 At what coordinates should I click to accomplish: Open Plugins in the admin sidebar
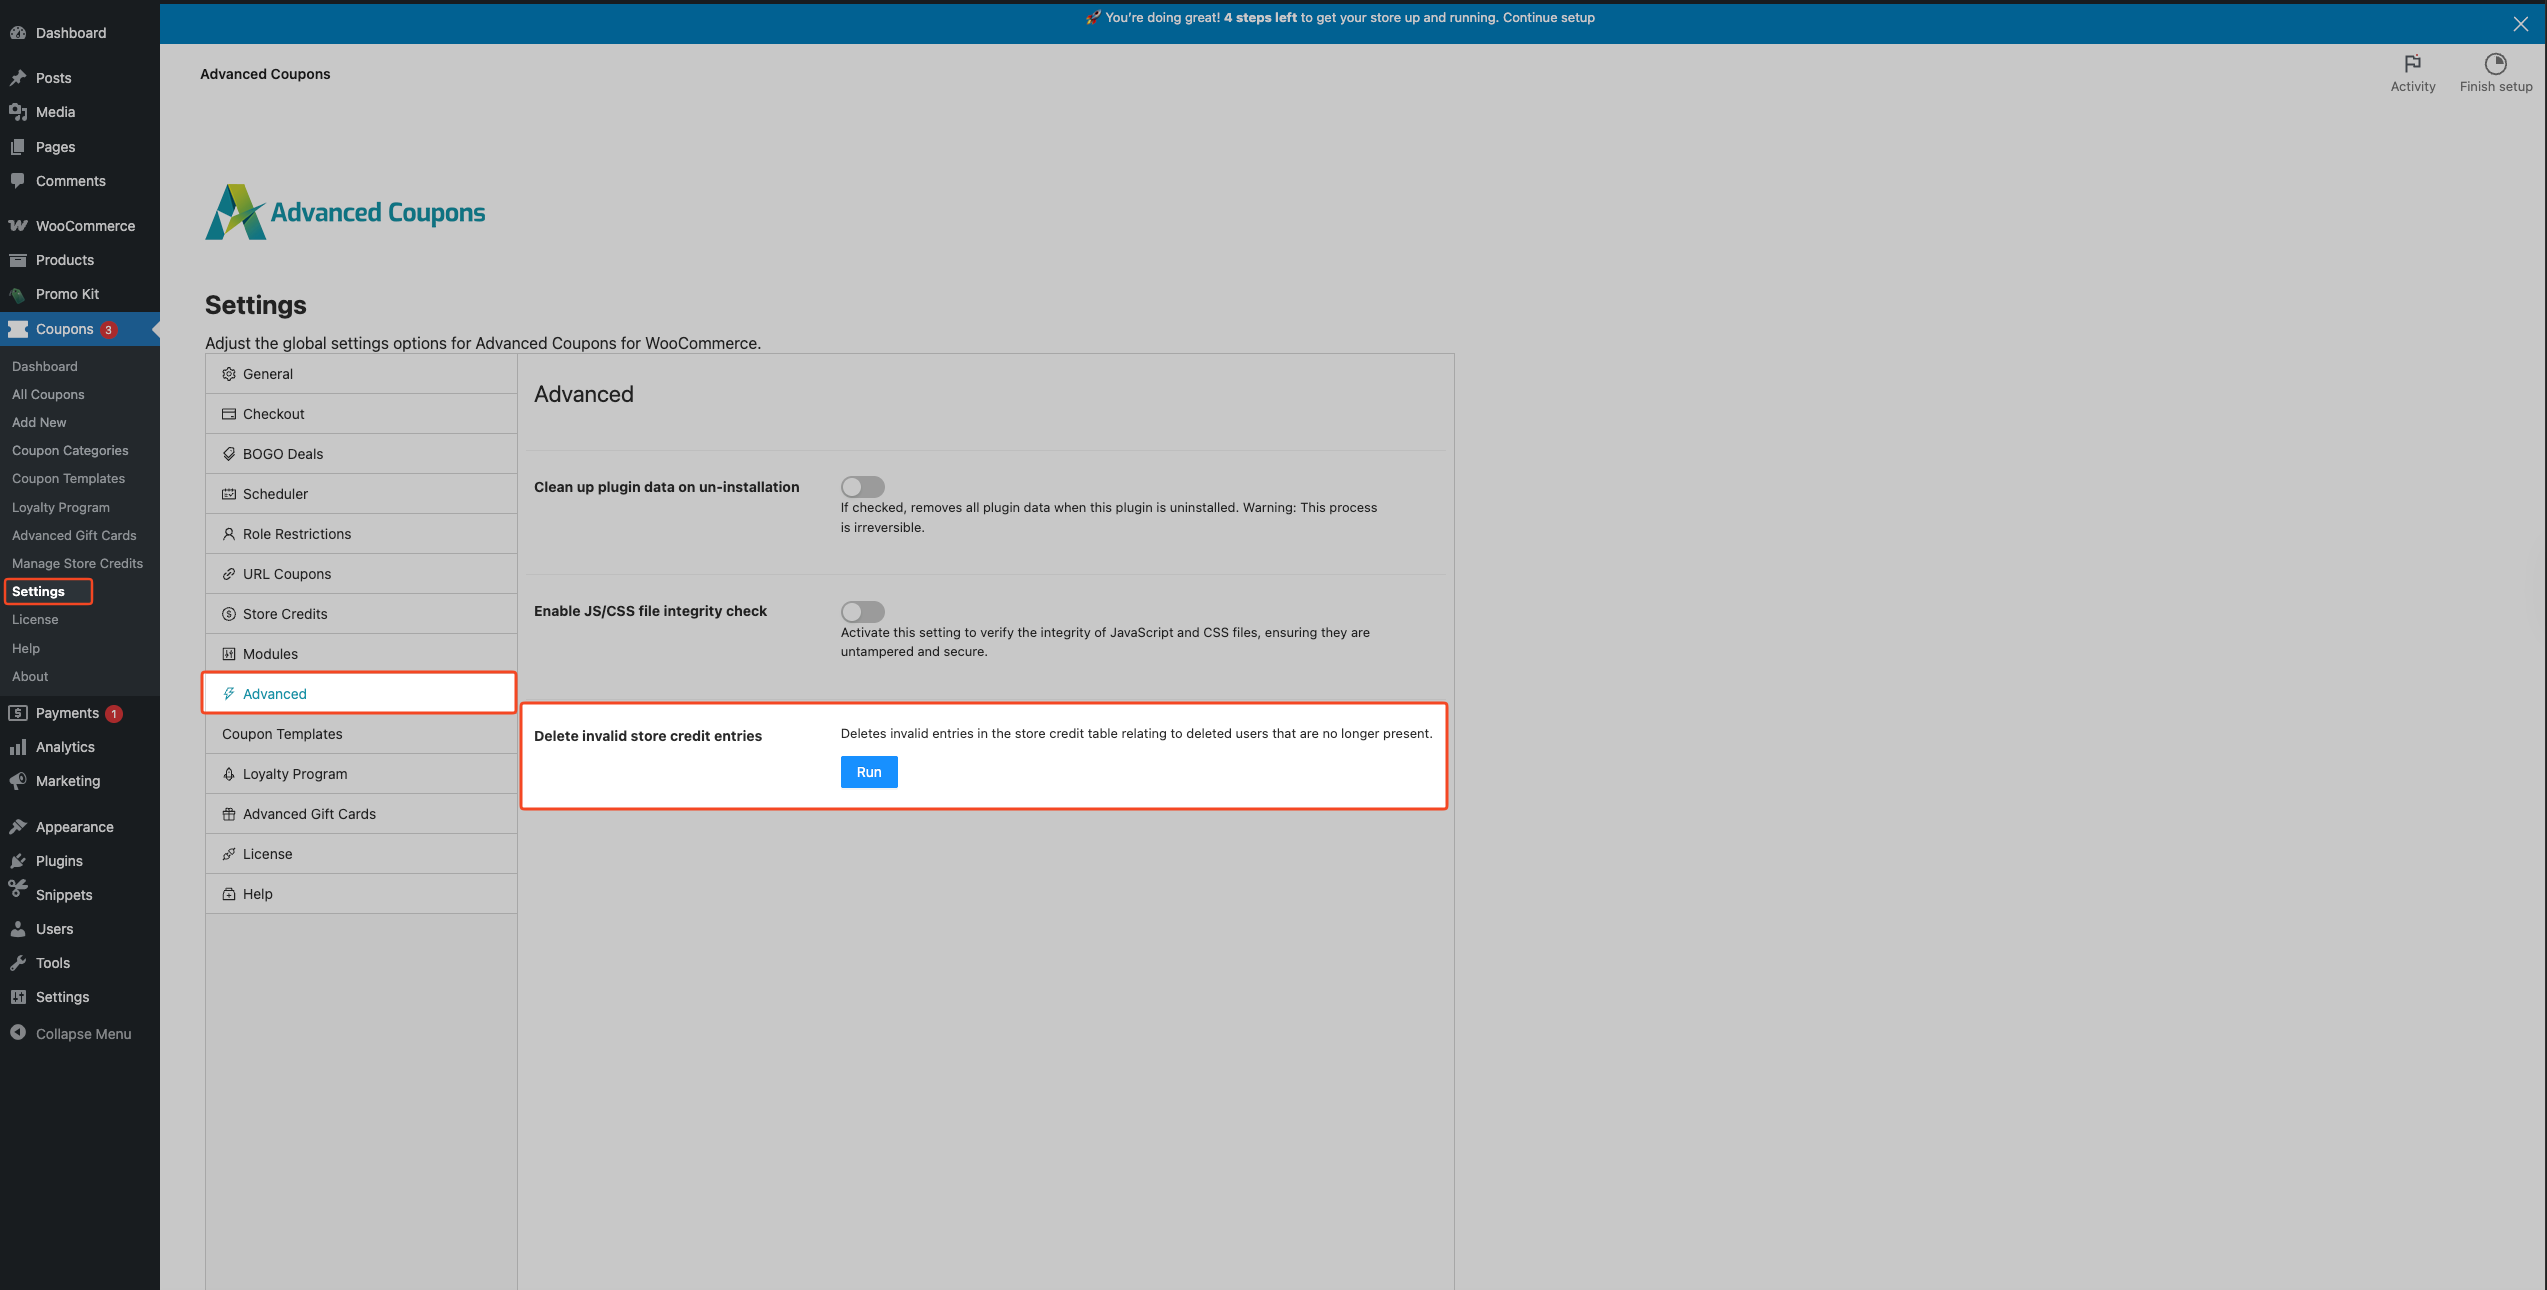click(x=59, y=861)
